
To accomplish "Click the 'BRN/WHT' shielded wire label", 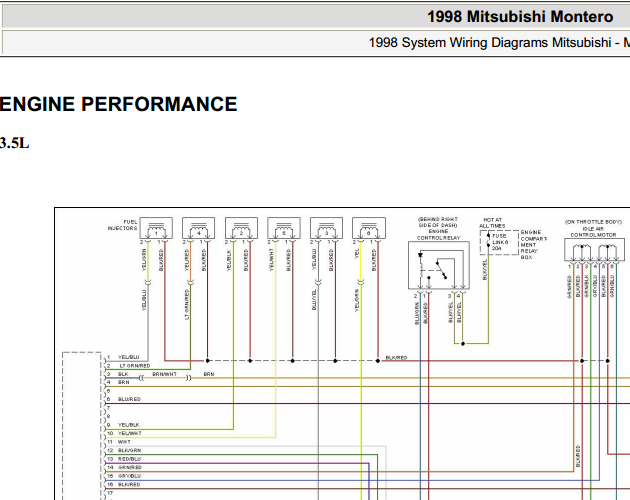I will [164, 374].
